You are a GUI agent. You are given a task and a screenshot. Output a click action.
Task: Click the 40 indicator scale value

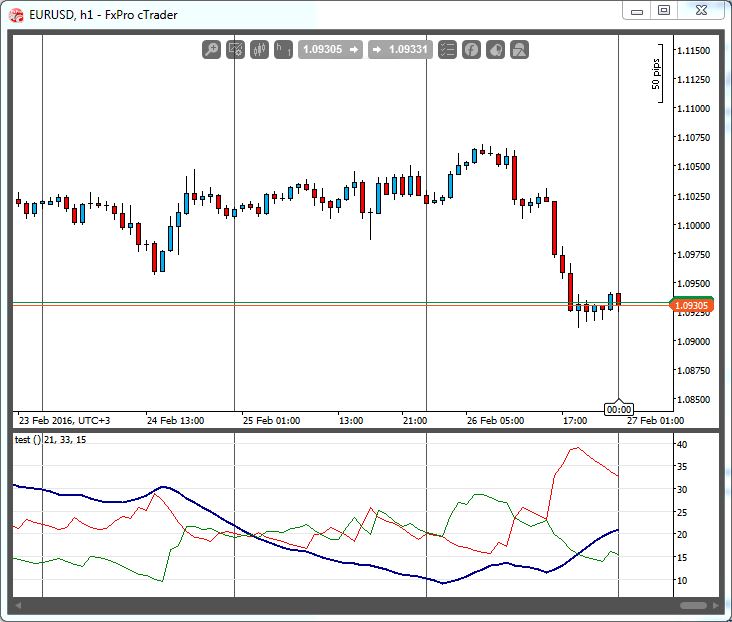tap(682, 444)
